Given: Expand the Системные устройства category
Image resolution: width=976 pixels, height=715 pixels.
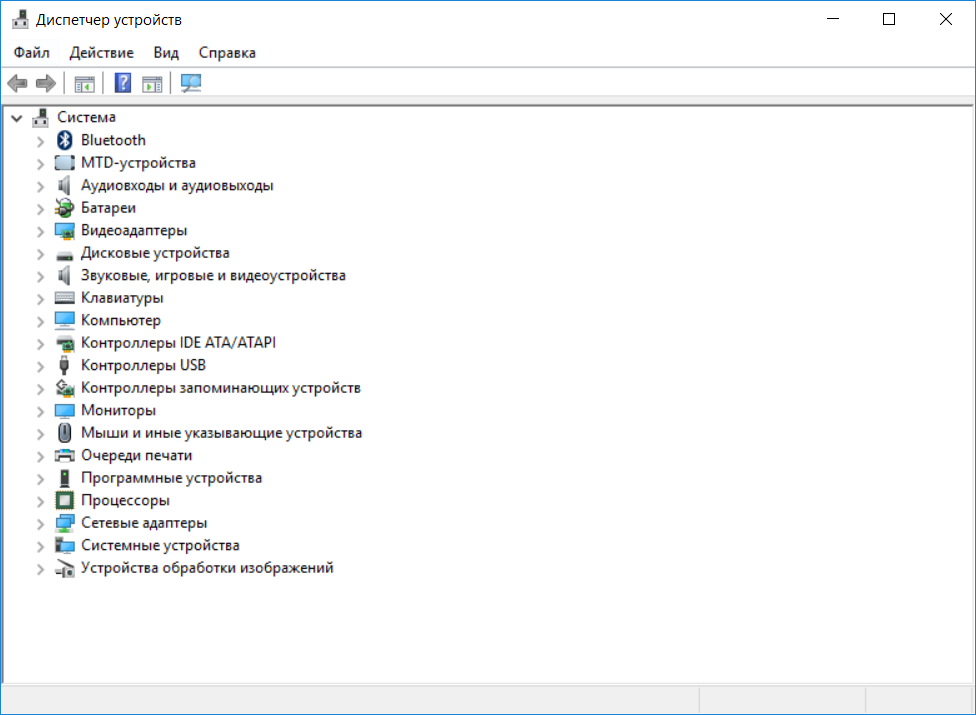Looking at the screenshot, I should (40, 546).
